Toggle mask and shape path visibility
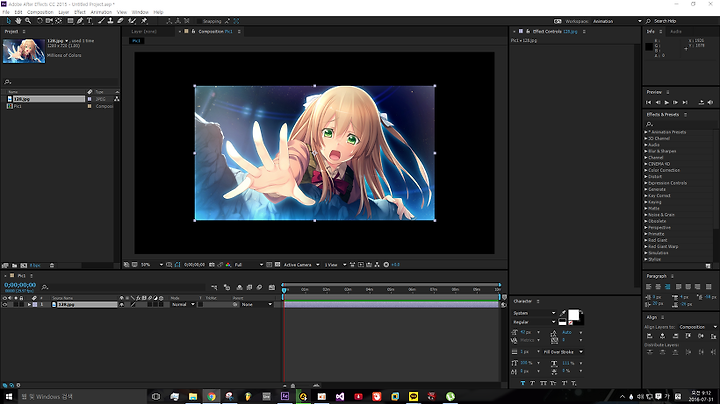The height and width of the screenshot is (404, 720). [x=177, y=265]
